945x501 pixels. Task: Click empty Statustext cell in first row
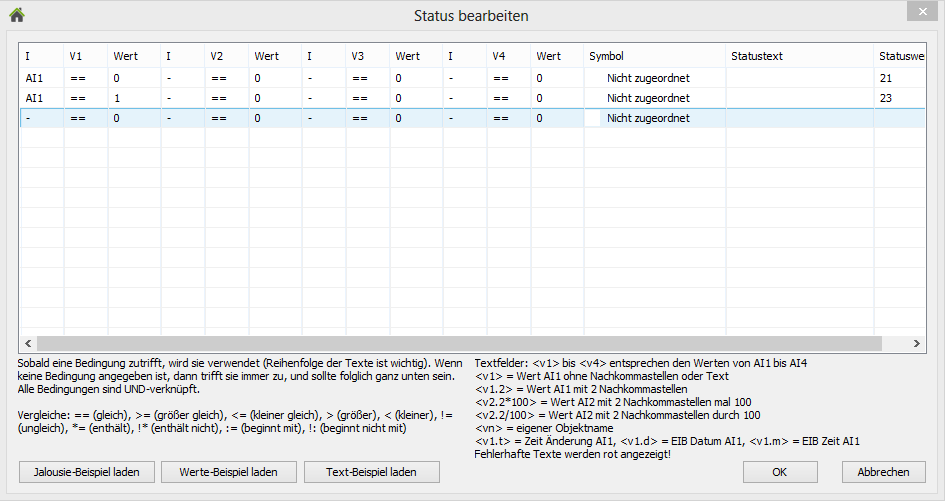[x=800, y=78]
